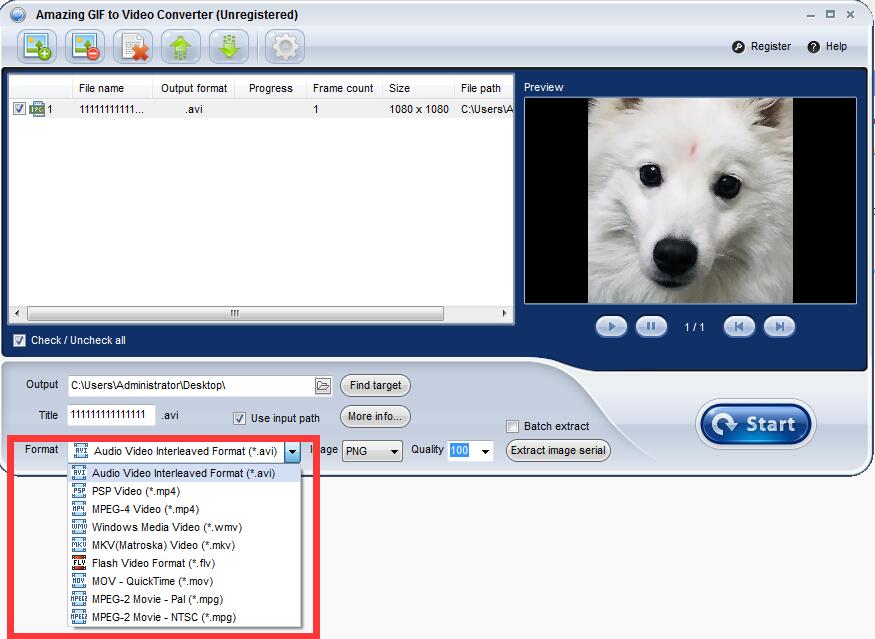Click the Title text field

111,415
